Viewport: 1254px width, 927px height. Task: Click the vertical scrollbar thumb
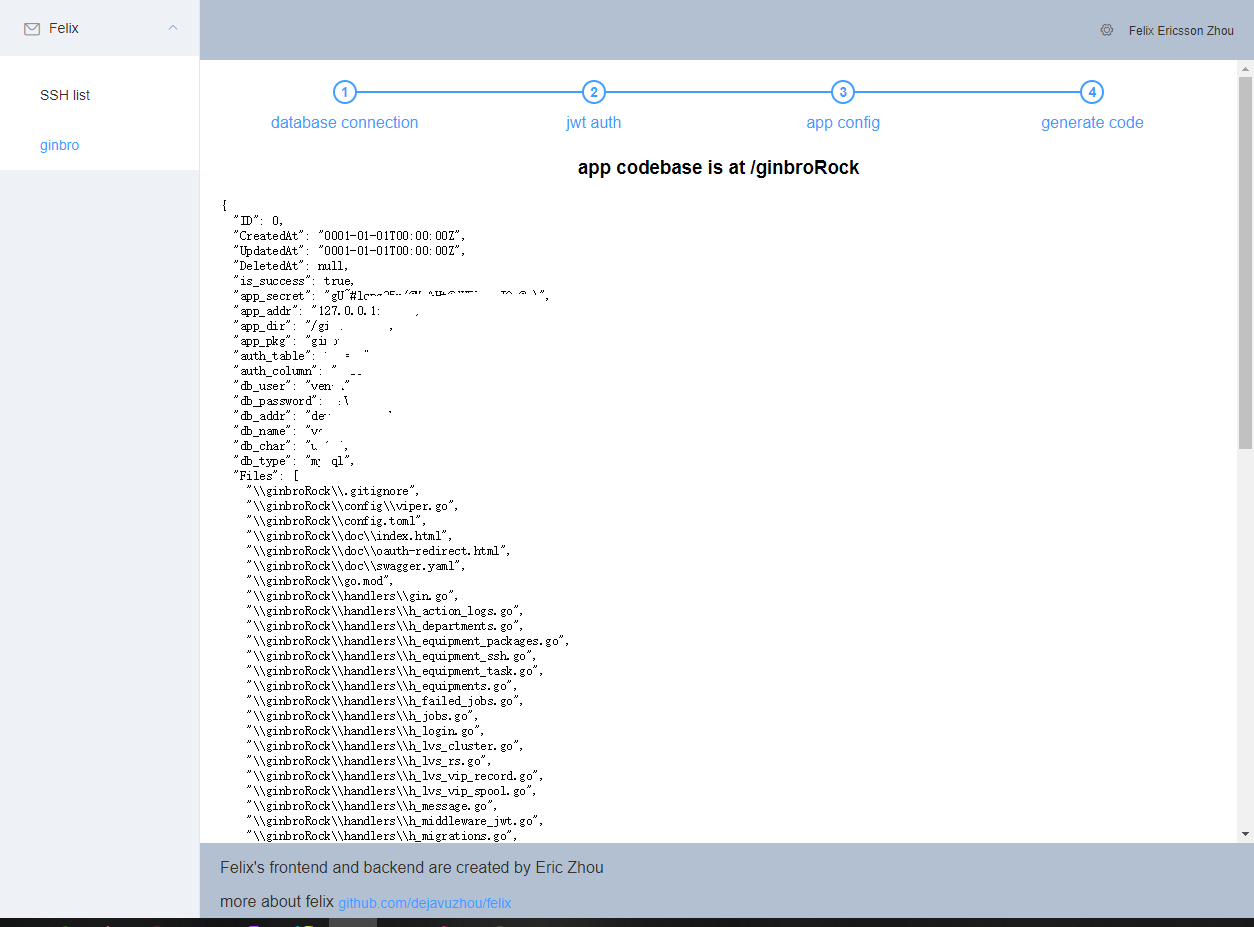click(x=1245, y=260)
